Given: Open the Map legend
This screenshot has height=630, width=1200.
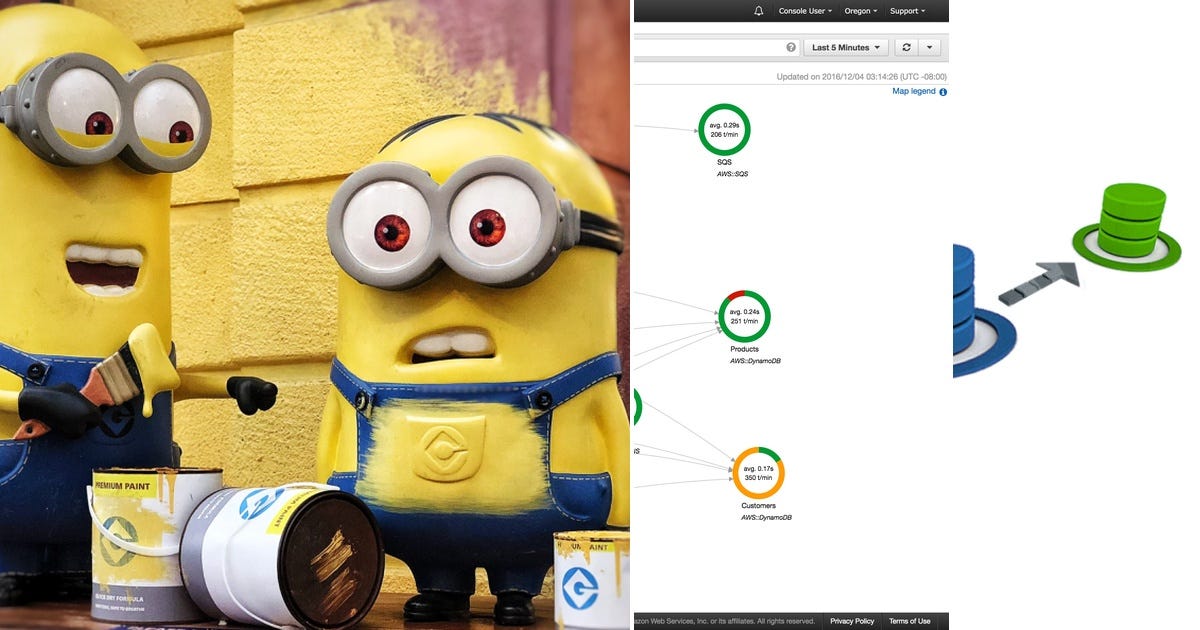Looking at the screenshot, I should pyautogui.click(x=912, y=91).
